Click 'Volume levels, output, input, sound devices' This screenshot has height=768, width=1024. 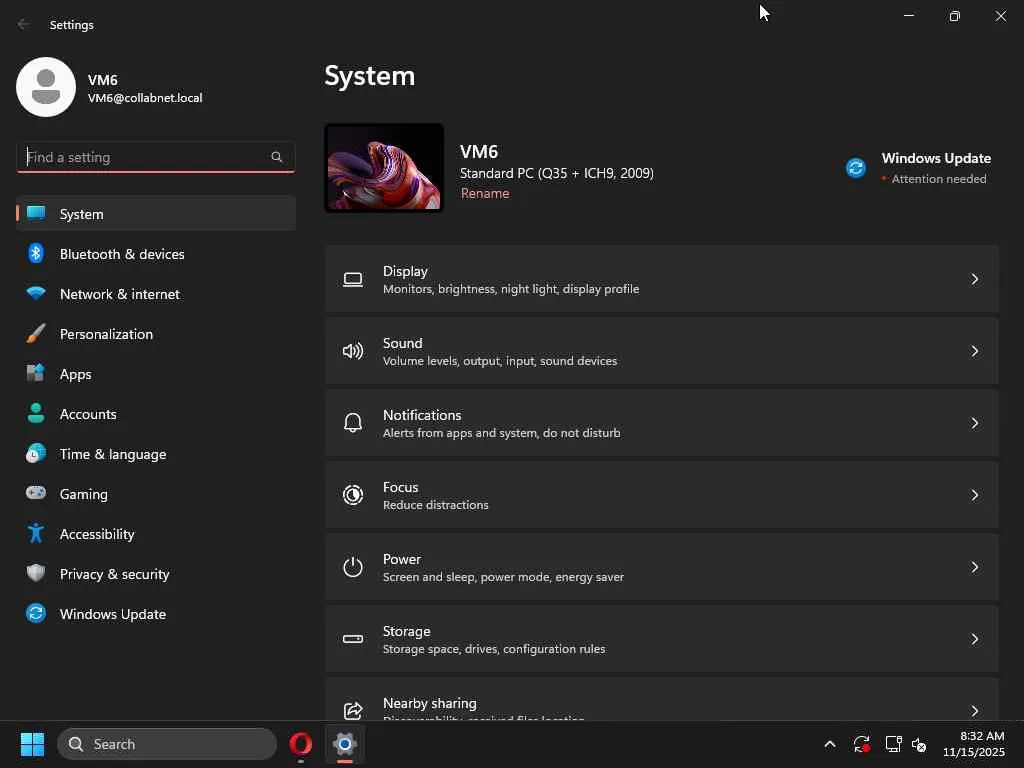[500, 361]
